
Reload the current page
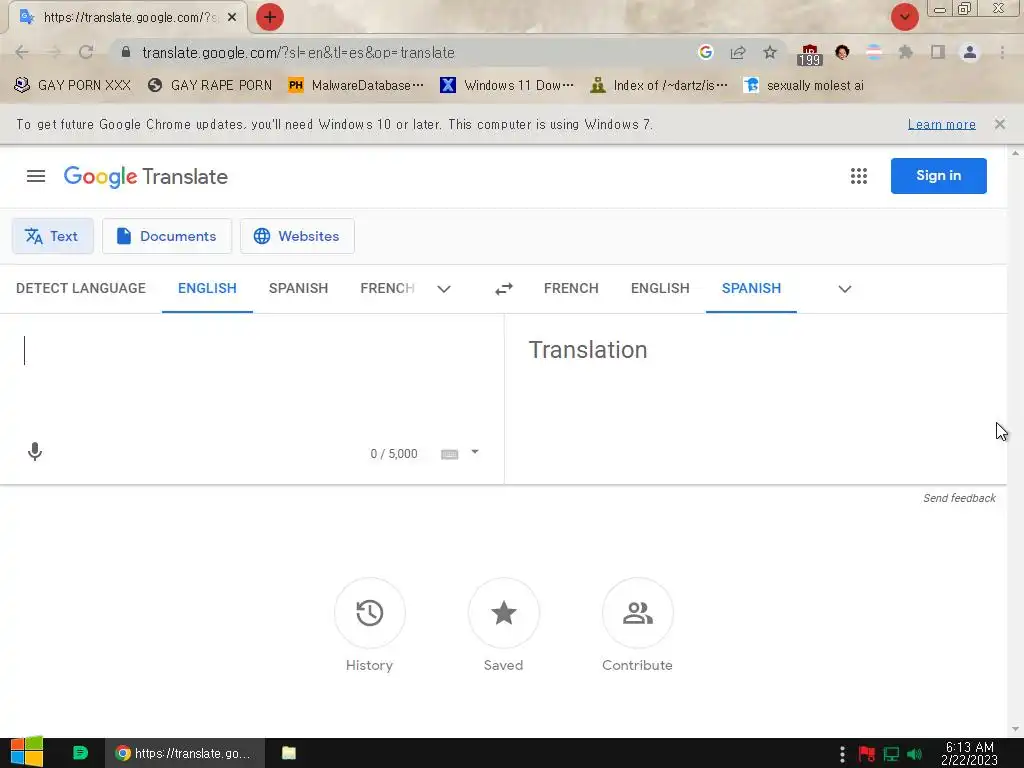[86, 52]
